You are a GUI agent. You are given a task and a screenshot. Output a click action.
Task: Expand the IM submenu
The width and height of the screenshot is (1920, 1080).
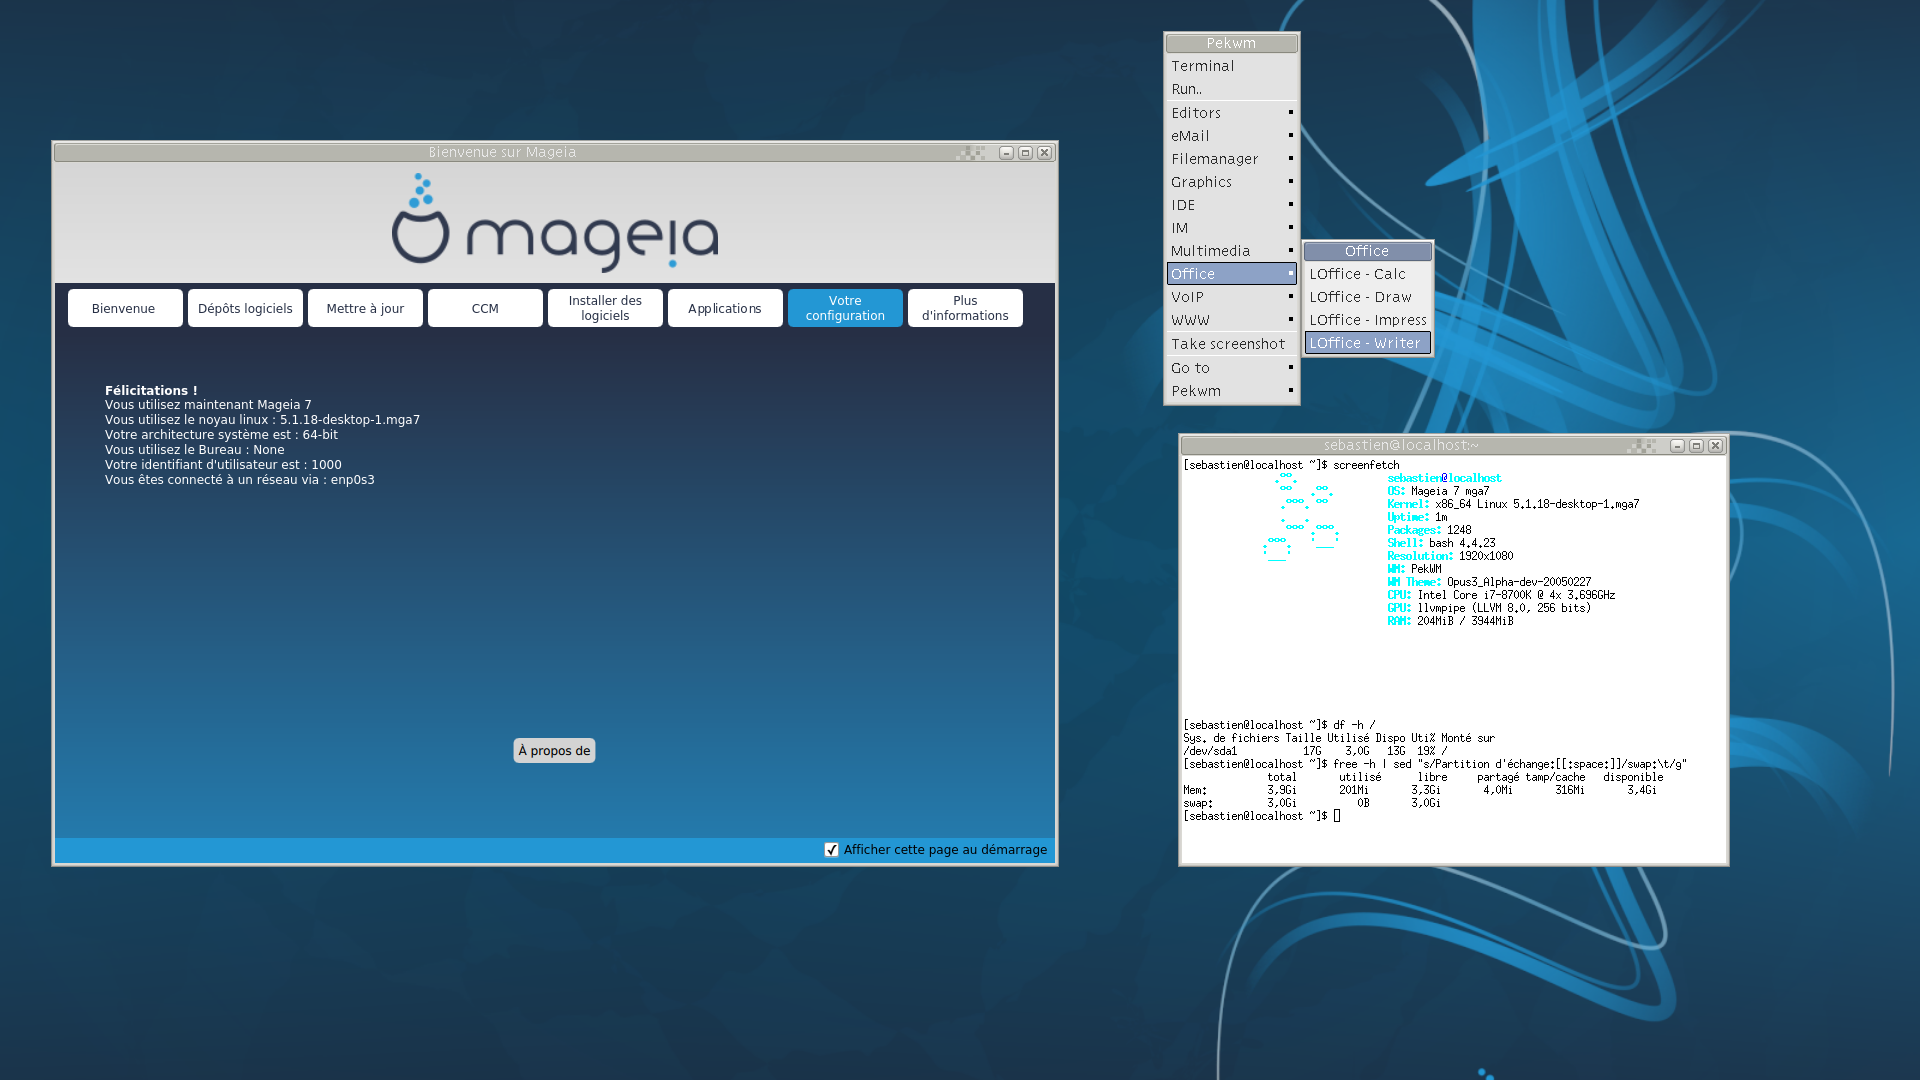click(x=1232, y=228)
